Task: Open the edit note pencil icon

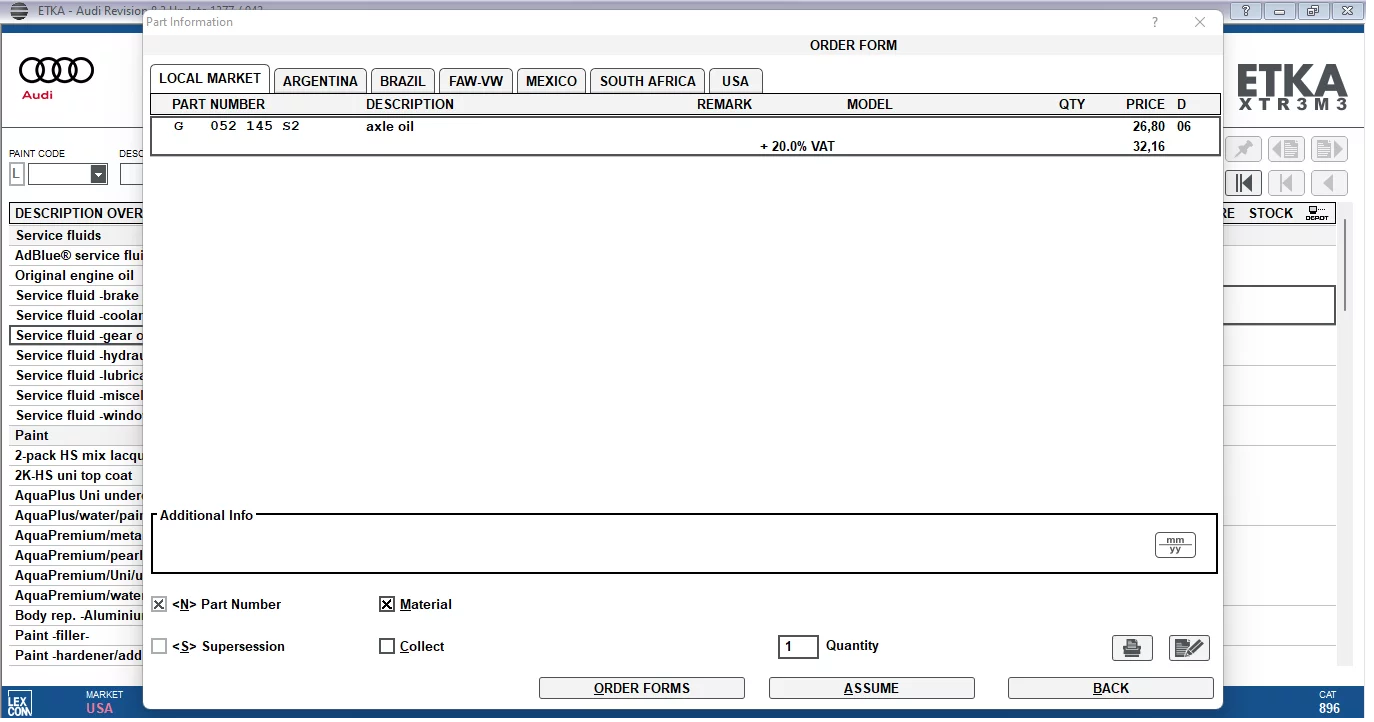Action: pyautogui.click(x=1189, y=648)
